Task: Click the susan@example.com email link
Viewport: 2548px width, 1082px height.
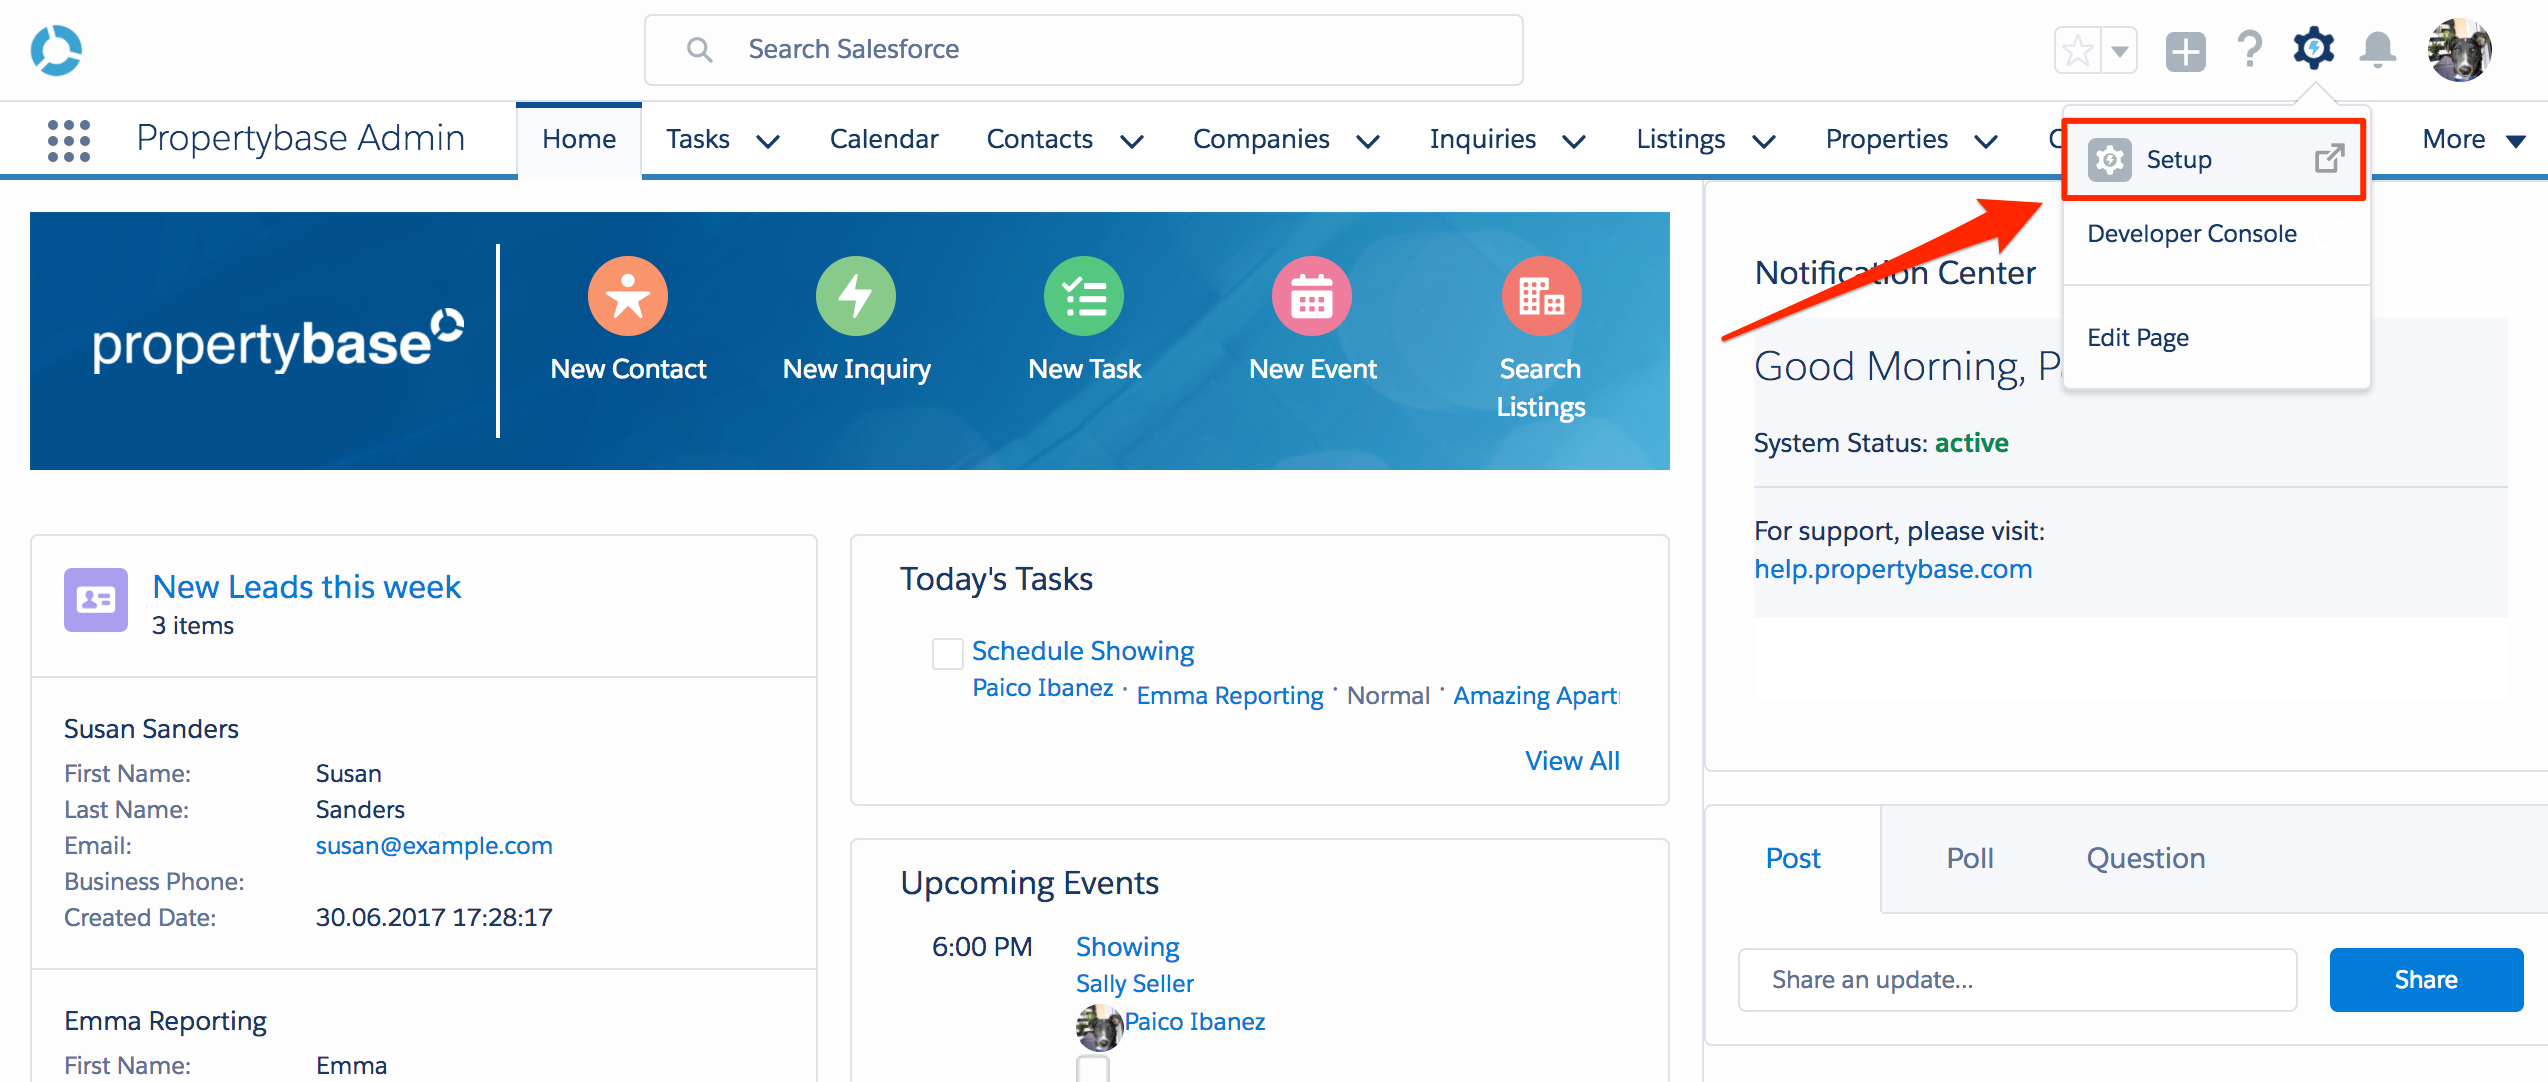Action: point(434,846)
